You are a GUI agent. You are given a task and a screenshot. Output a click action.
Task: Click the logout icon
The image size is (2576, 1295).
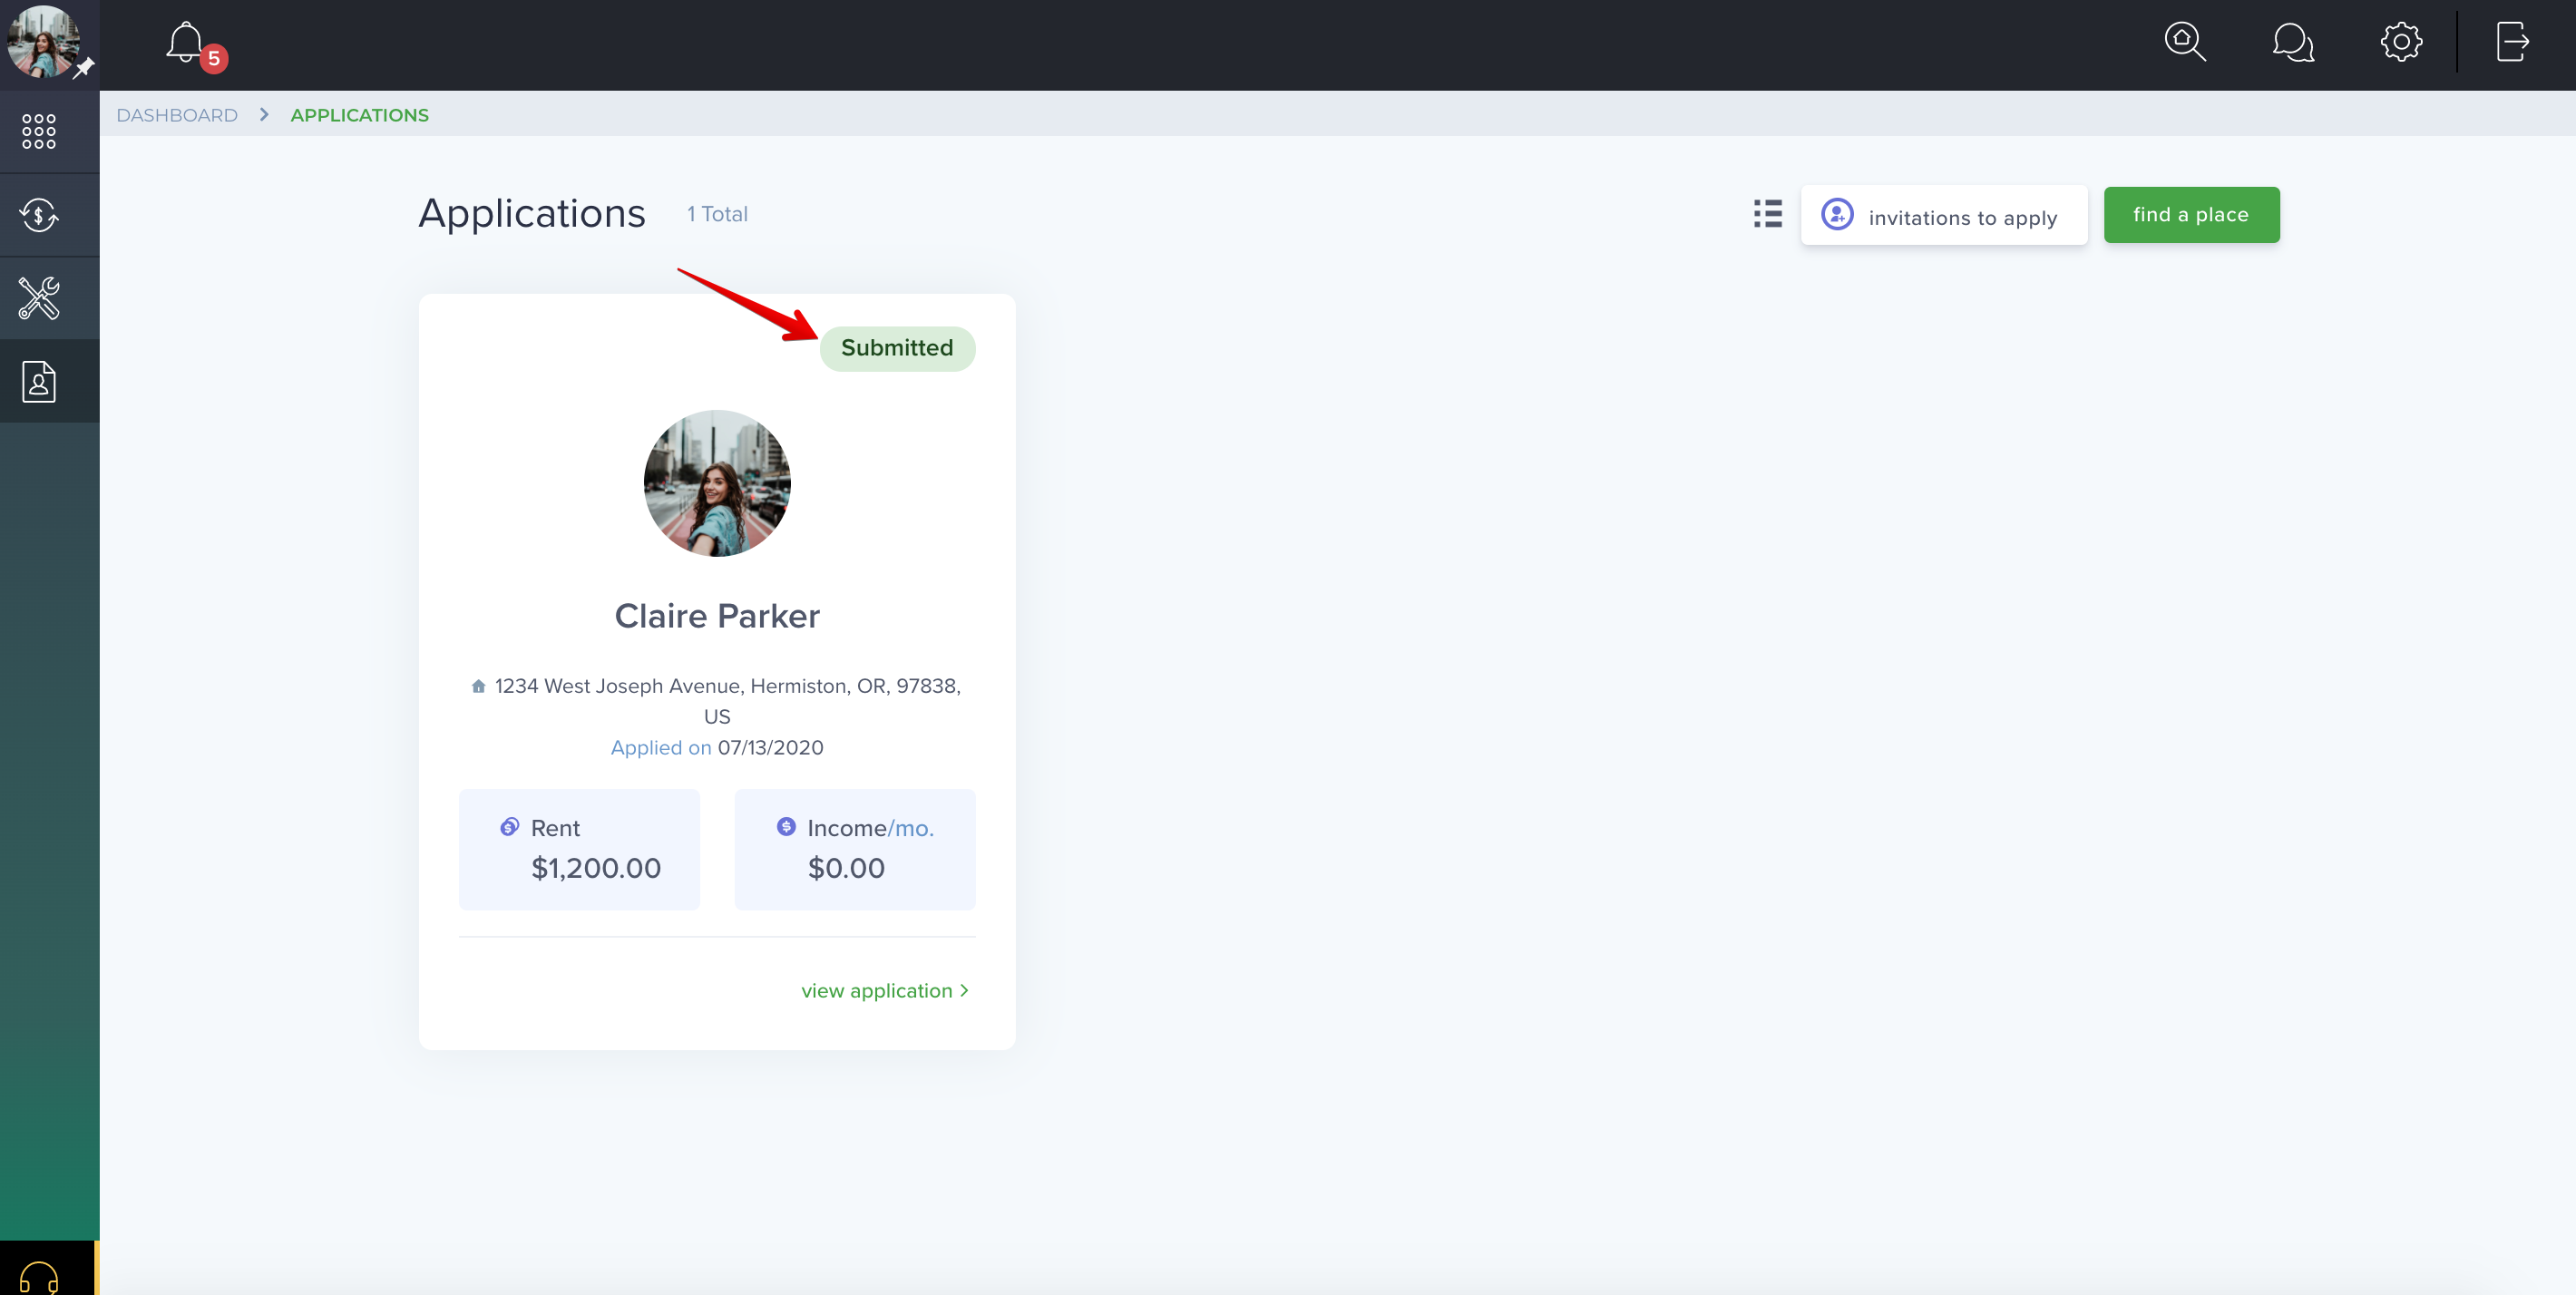tap(2512, 43)
